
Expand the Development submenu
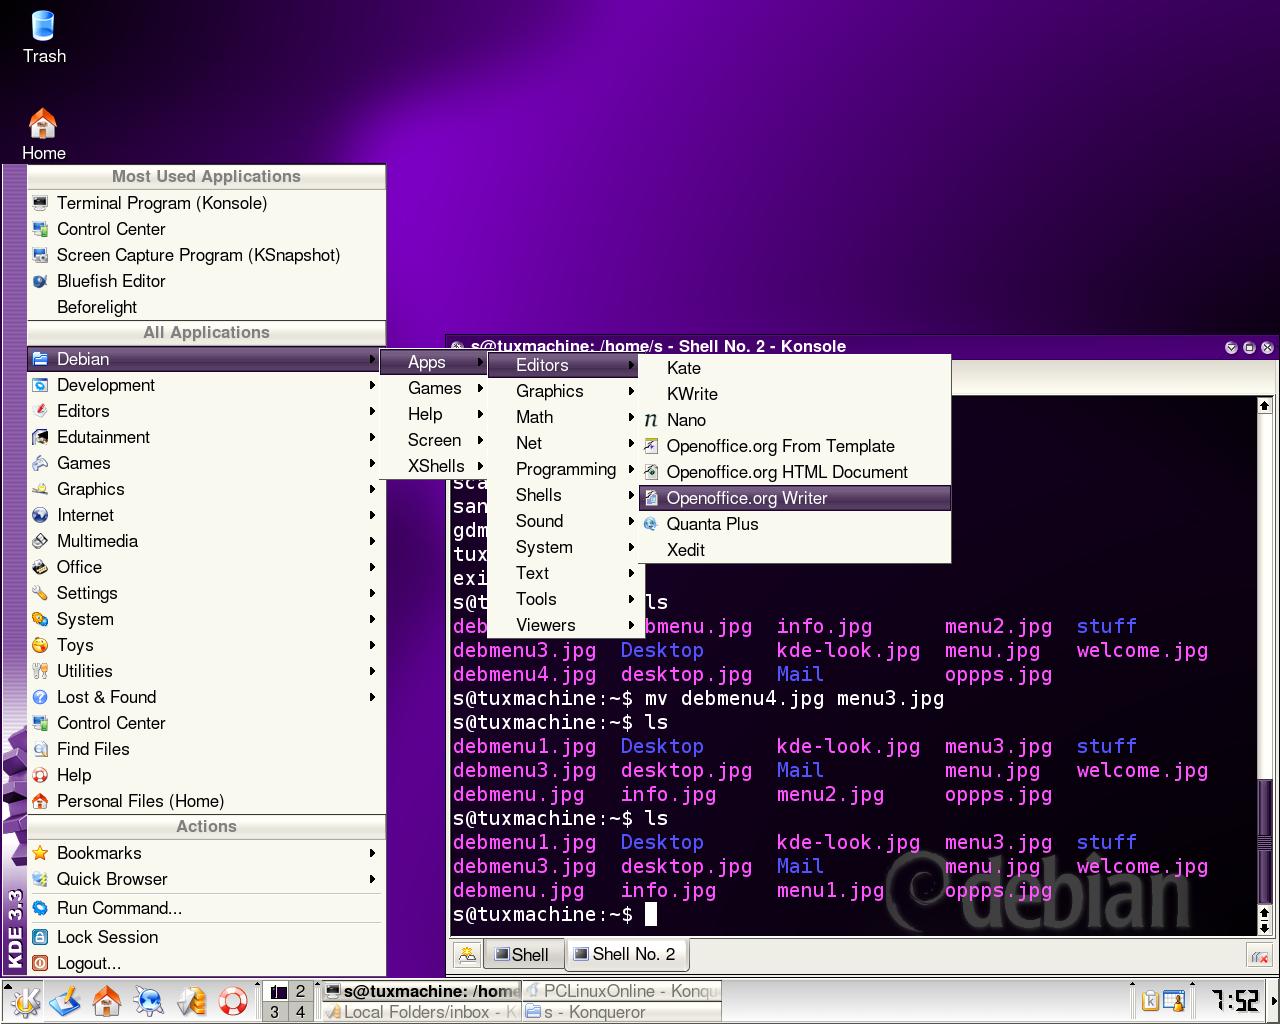pyautogui.click(x=206, y=385)
